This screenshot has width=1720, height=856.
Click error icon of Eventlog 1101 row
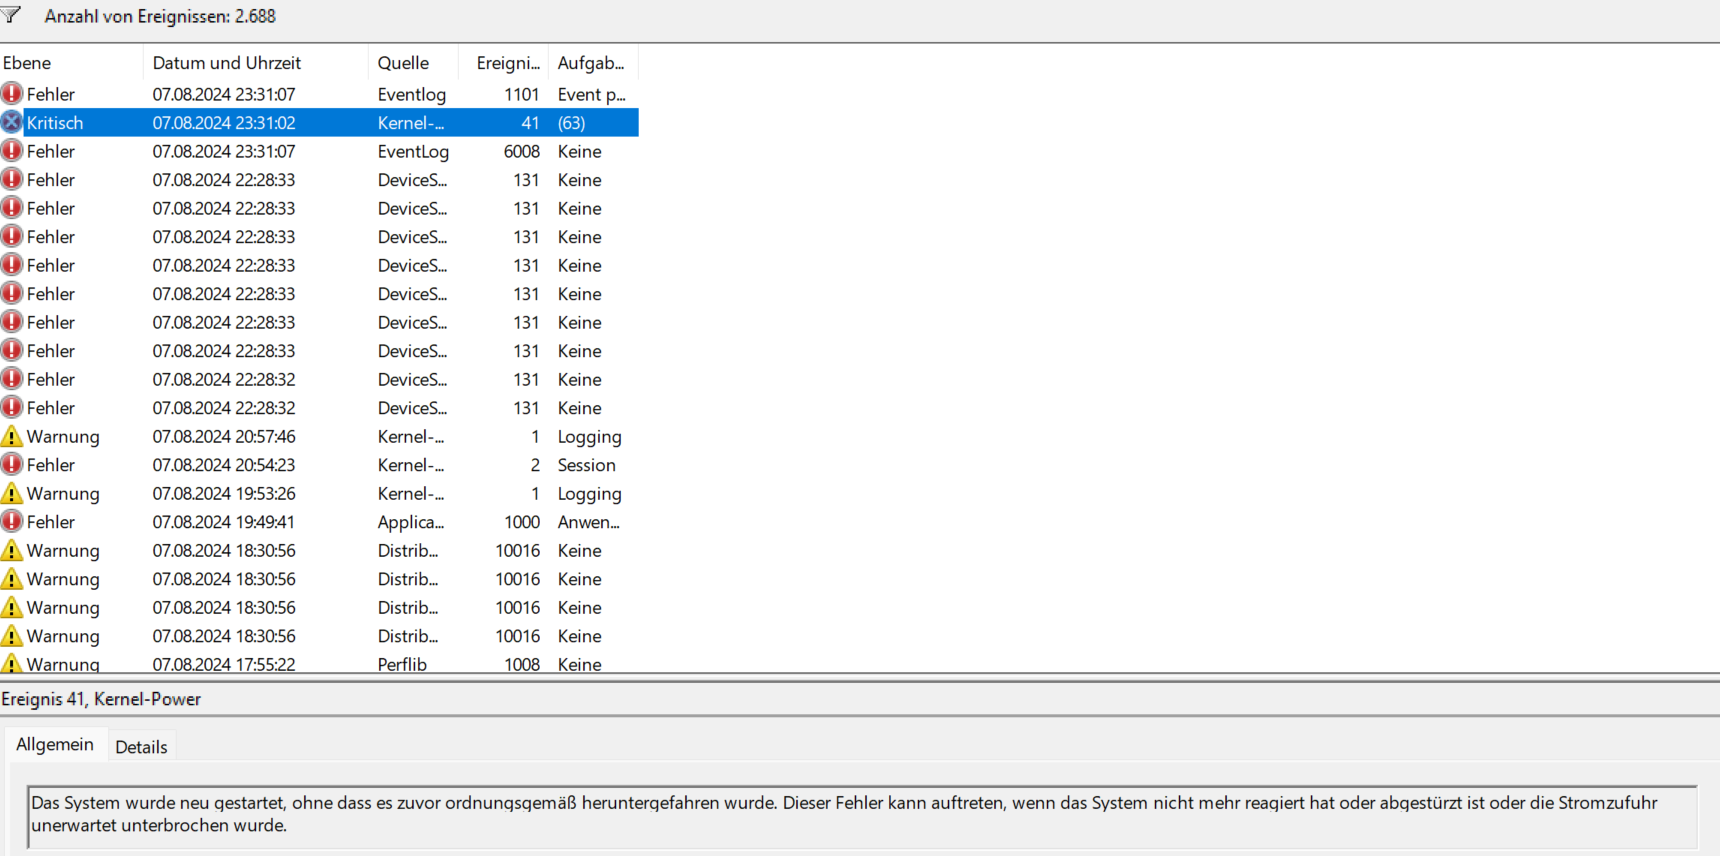pos(12,94)
